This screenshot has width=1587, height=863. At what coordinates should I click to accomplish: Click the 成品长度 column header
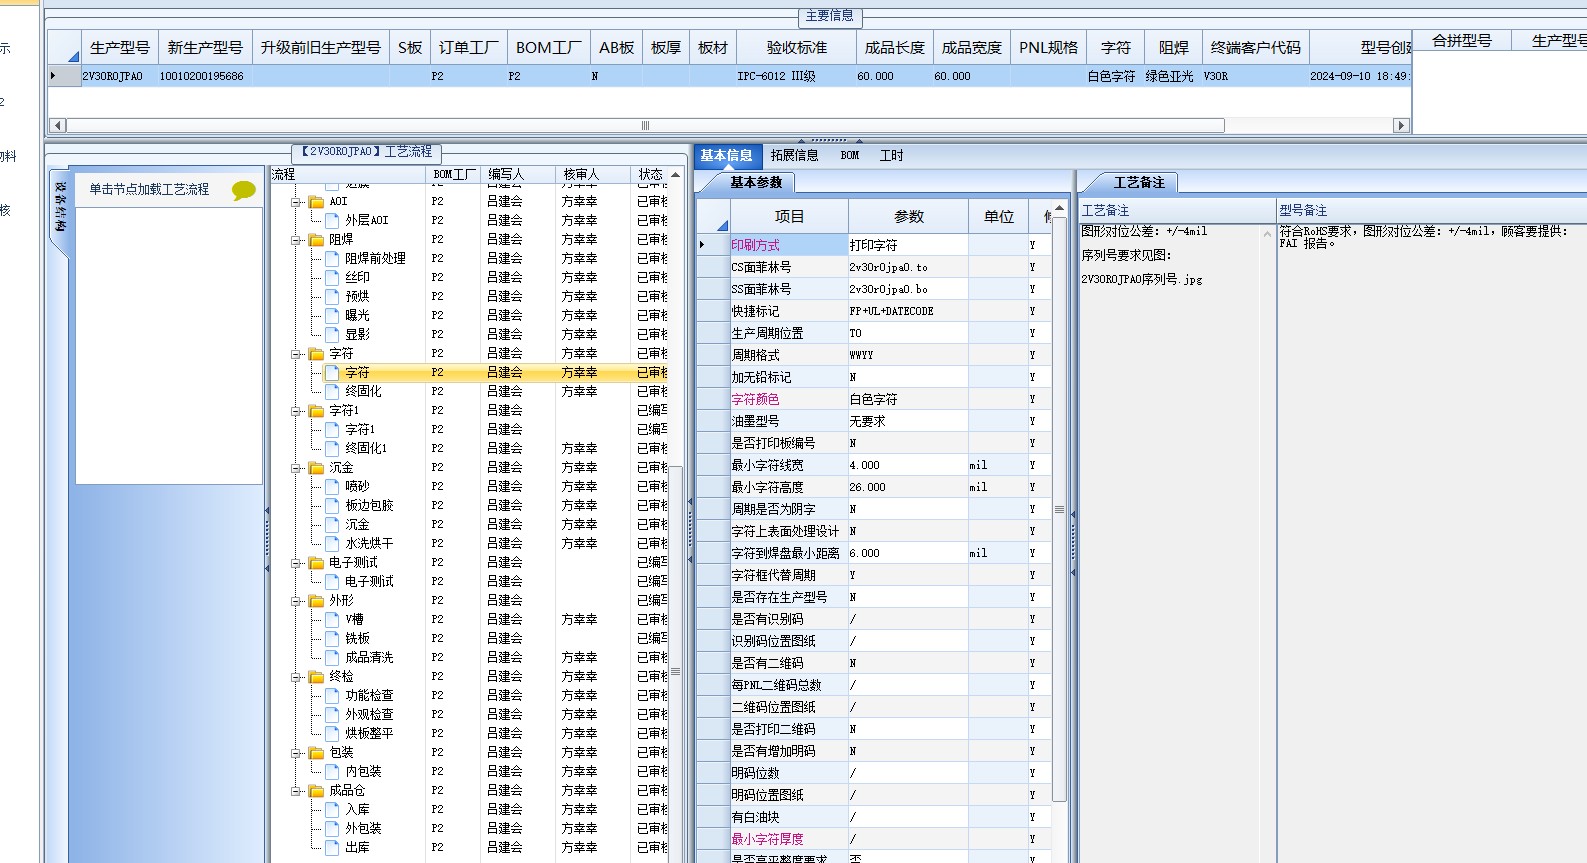point(895,47)
